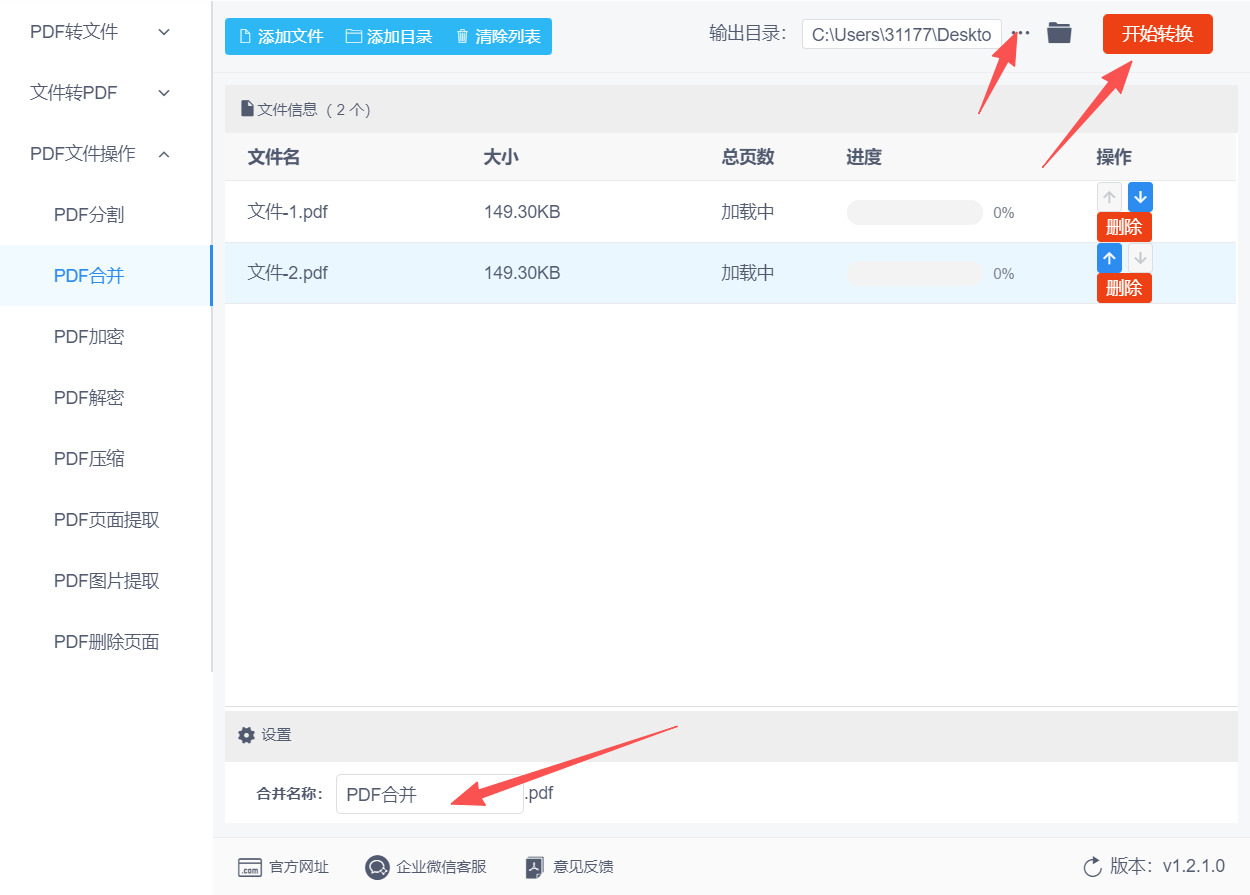The width and height of the screenshot is (1250, 895).
Task: Expand the 文件转PDF sidebar section
Action: coord(106,93)
